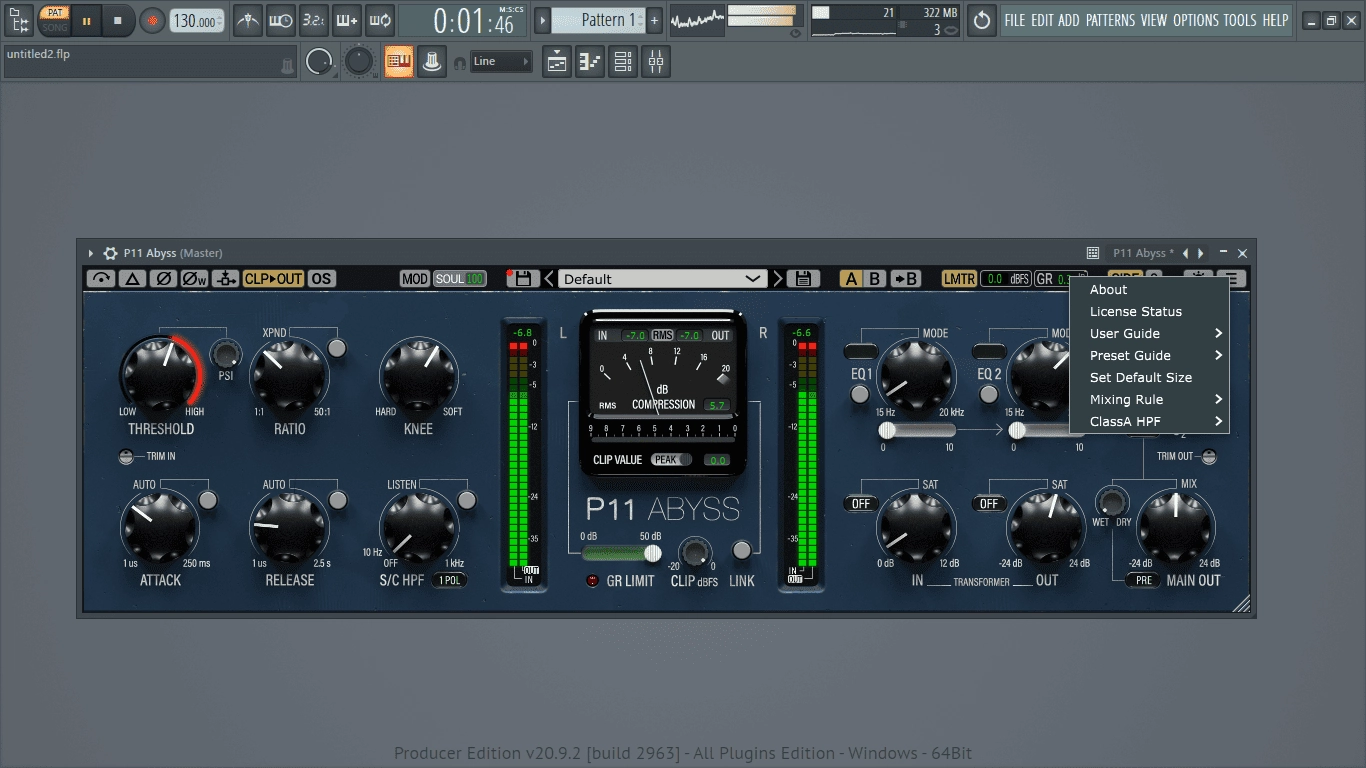Select compare slot A button

851,279
